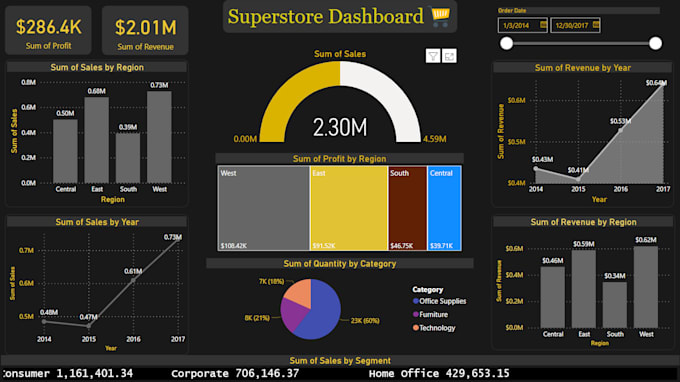
Task: Click the 4.59M gauge maximum label
Action: 435,139
